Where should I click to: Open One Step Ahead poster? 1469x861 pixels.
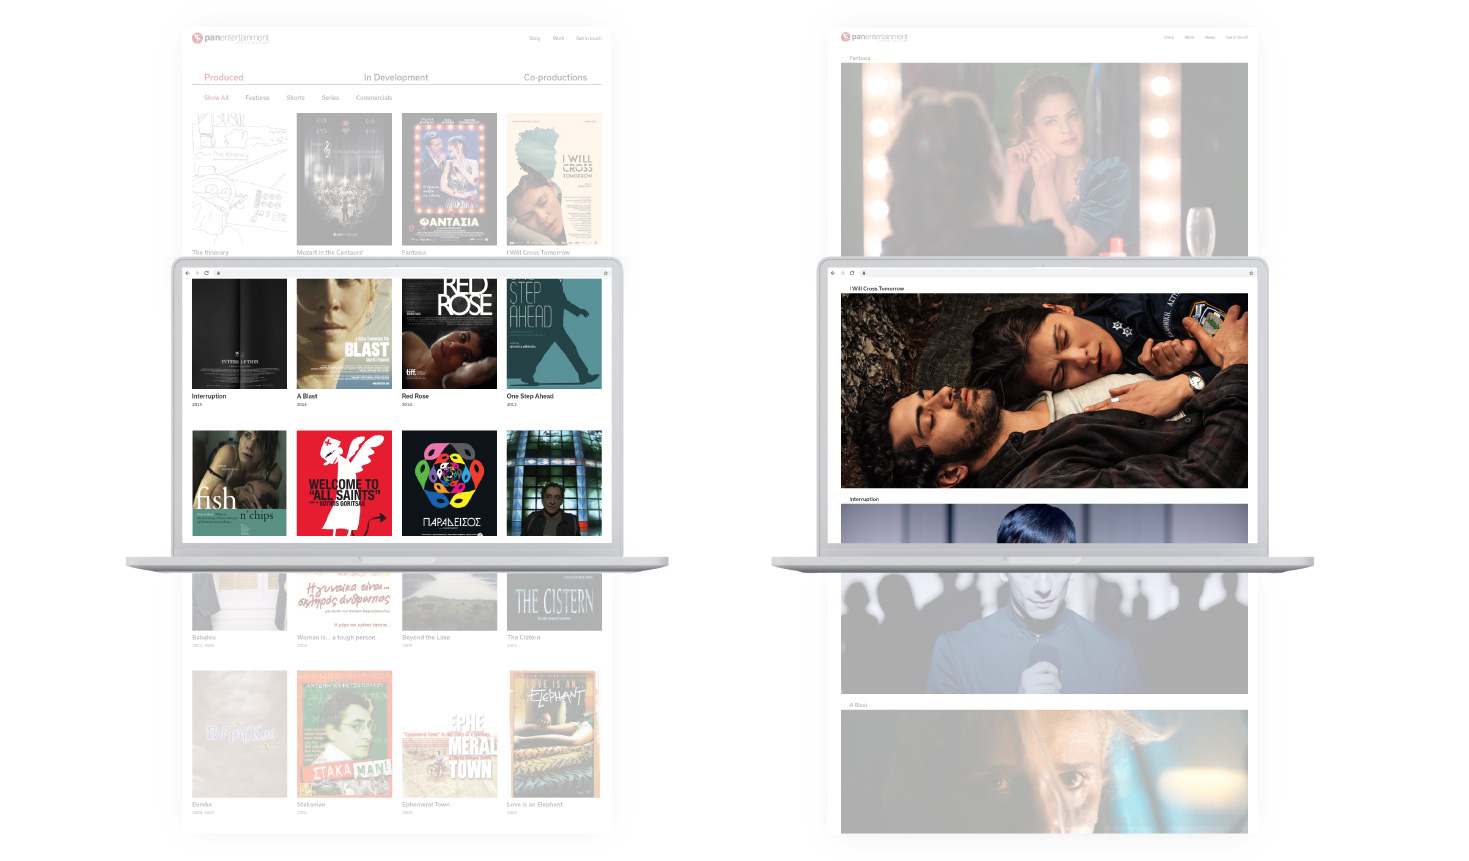tap(554, 334)
